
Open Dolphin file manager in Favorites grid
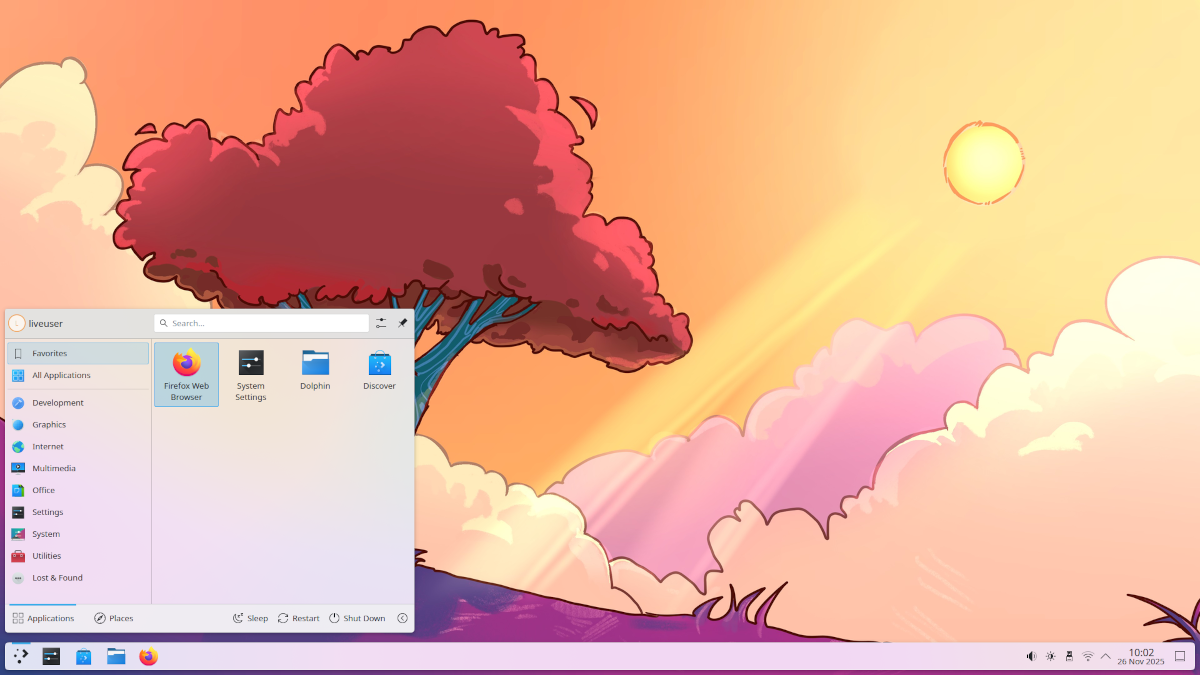(315, 371)
